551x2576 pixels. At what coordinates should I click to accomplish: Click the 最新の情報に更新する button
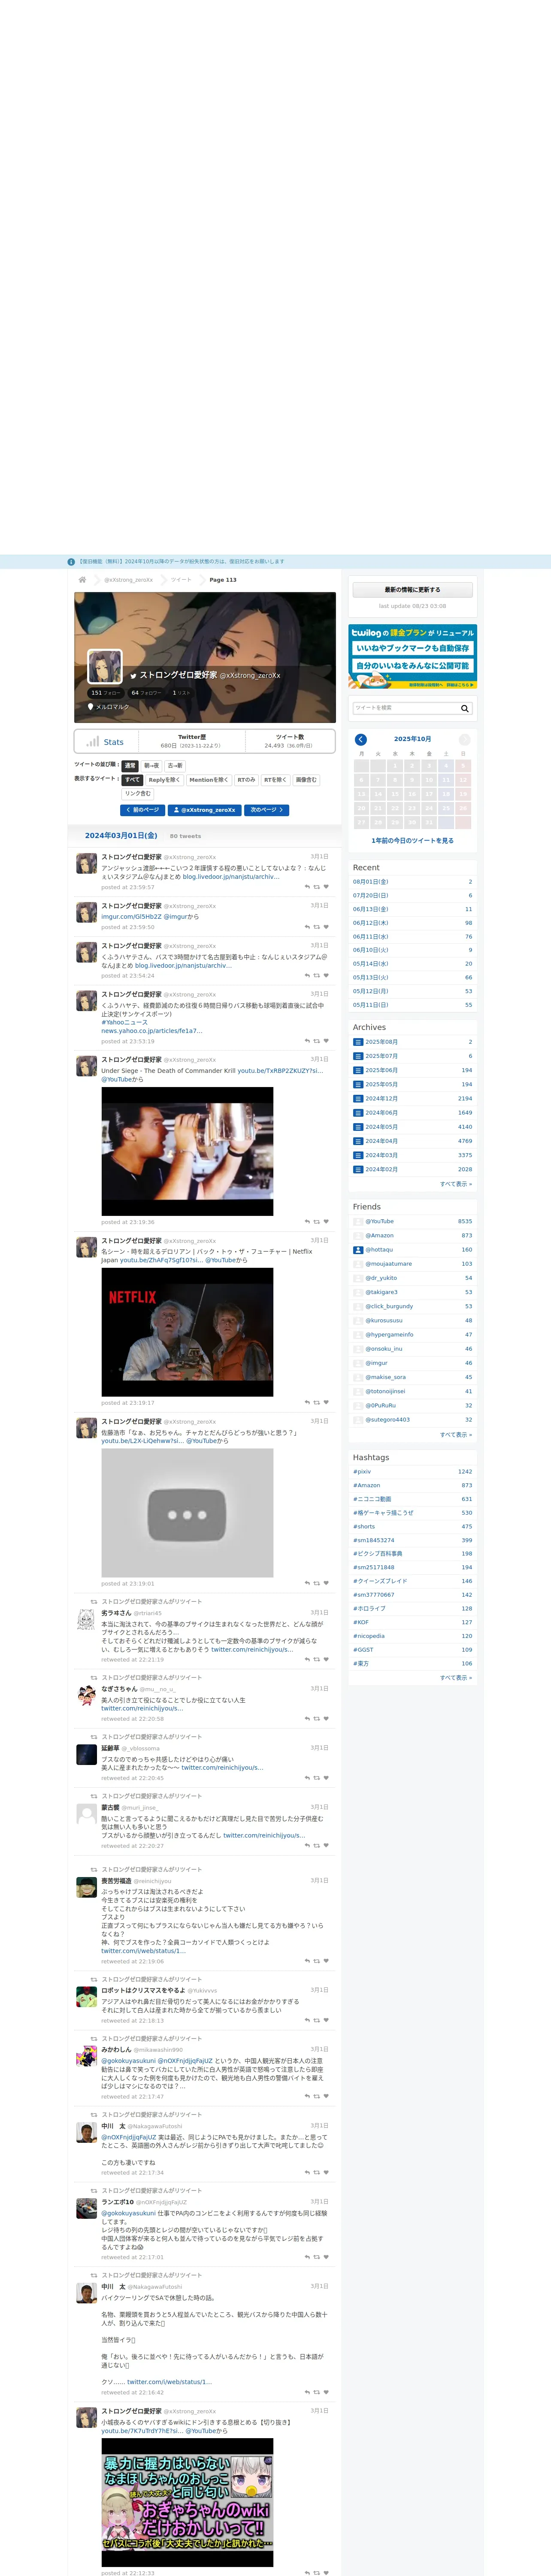[x=413, y=590]
